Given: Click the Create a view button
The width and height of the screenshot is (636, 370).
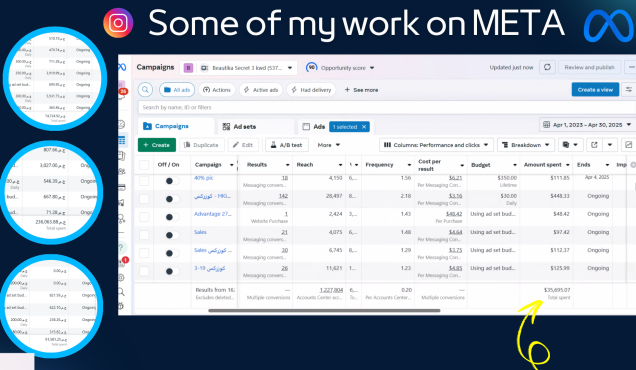Looking at the screenshot, I should 595,90.
